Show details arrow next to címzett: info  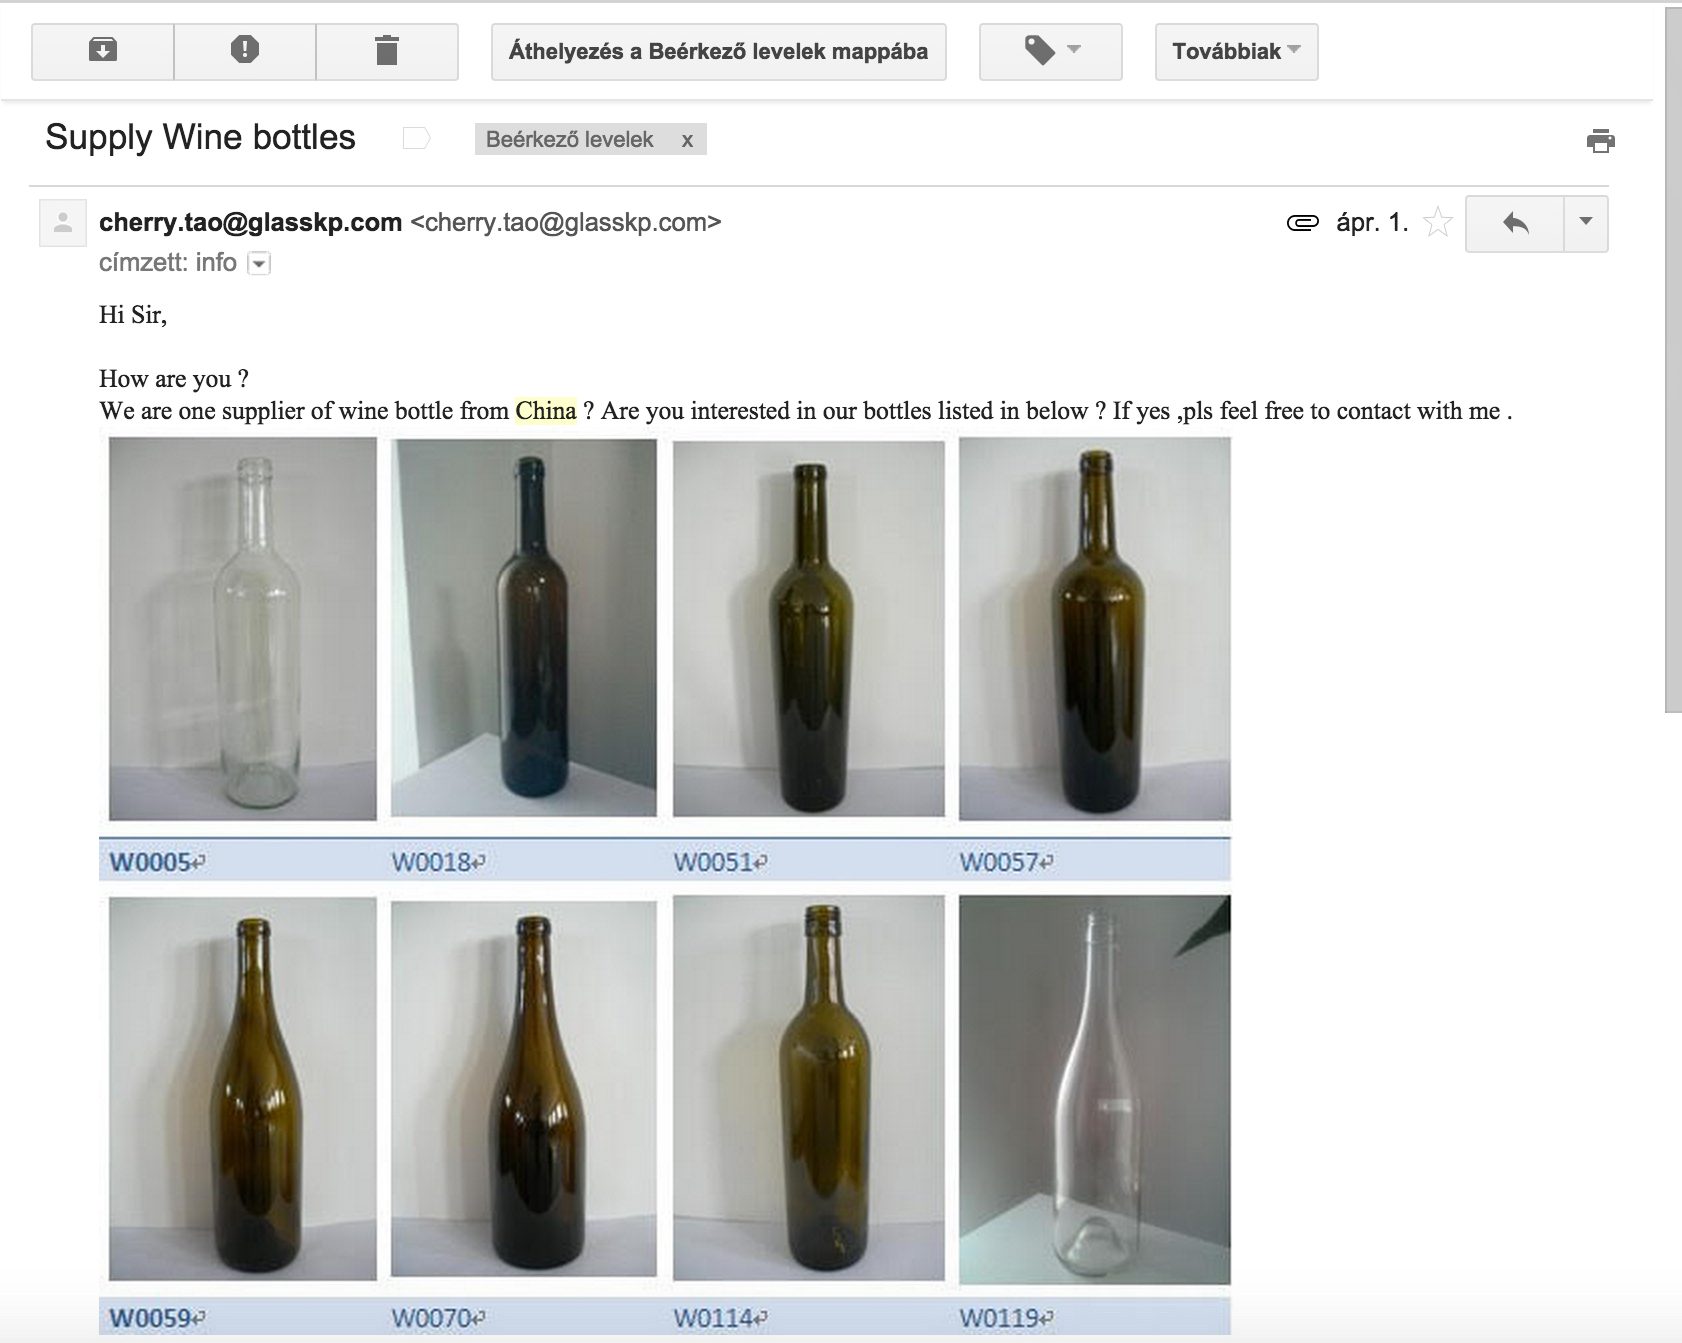point(259,264)
